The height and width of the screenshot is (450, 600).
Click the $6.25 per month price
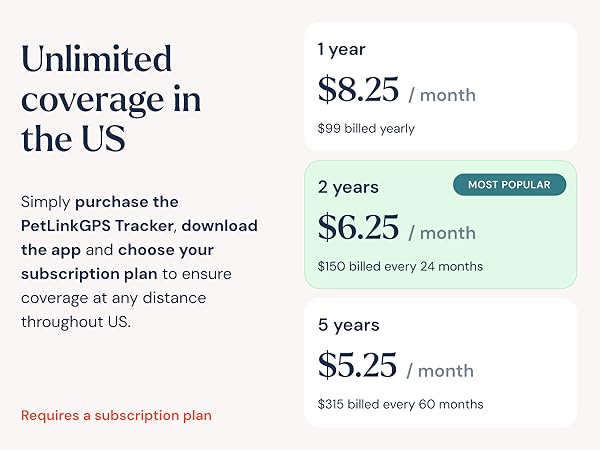[x=357, y=228]
